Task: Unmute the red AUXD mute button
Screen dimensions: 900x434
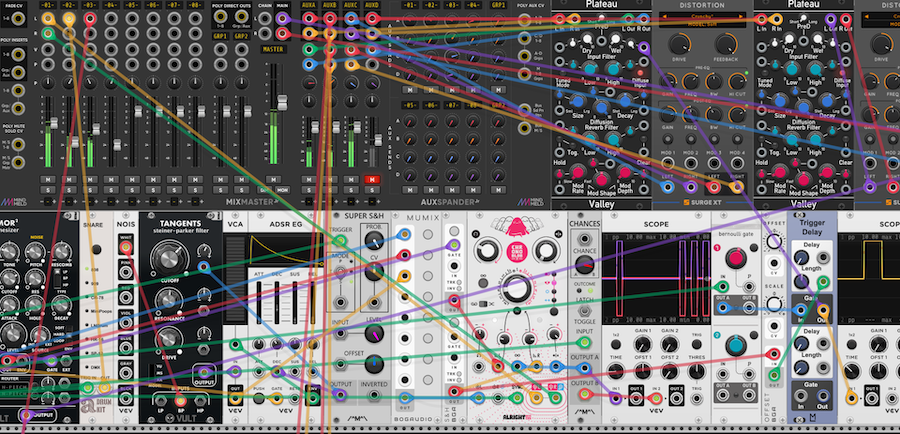Action: (x=372, y=180)
